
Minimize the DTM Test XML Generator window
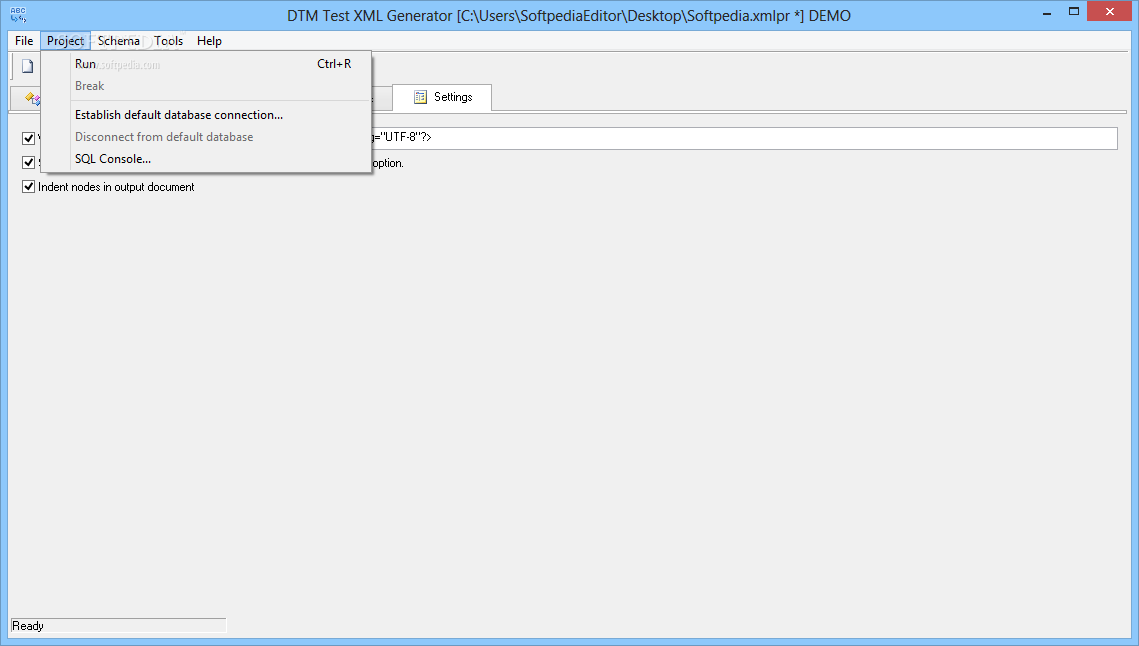point(1047,12)
